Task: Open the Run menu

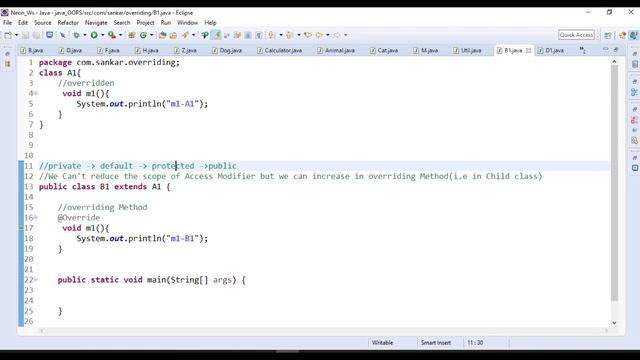Action: pos(166,23)
